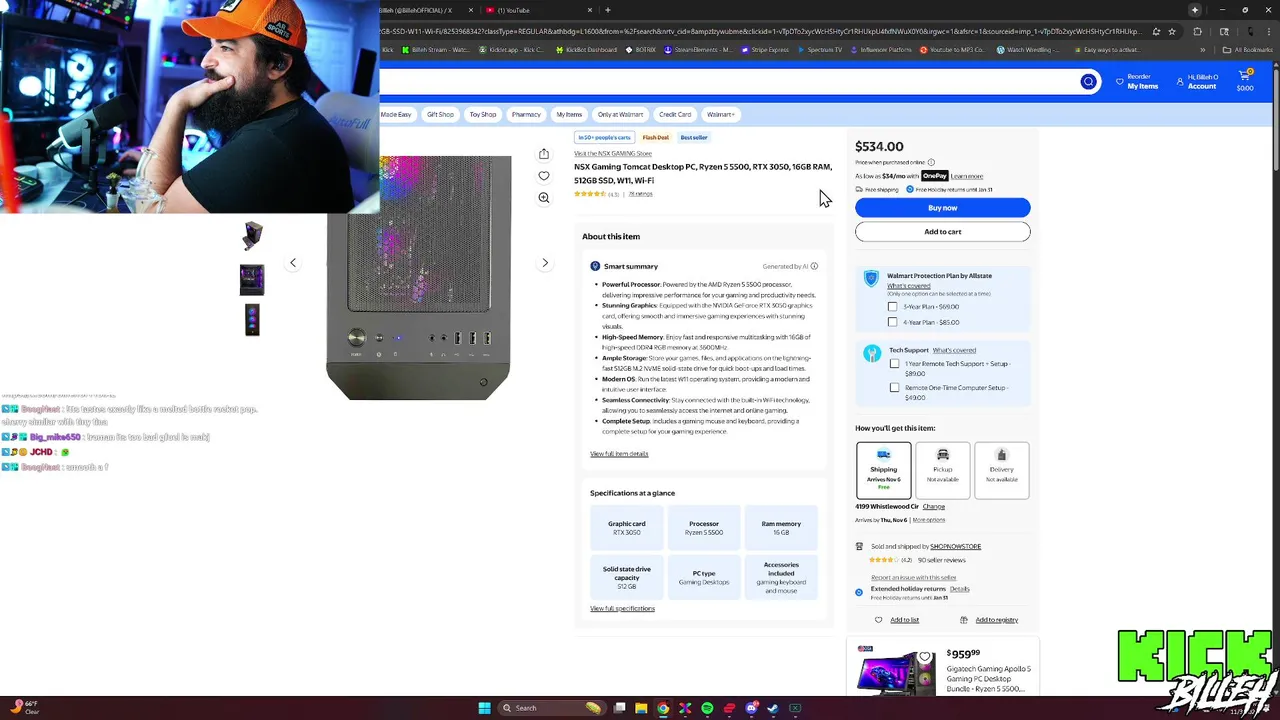Open the Account user menu
1280x720 pixels.
[x=1197, y=82]
